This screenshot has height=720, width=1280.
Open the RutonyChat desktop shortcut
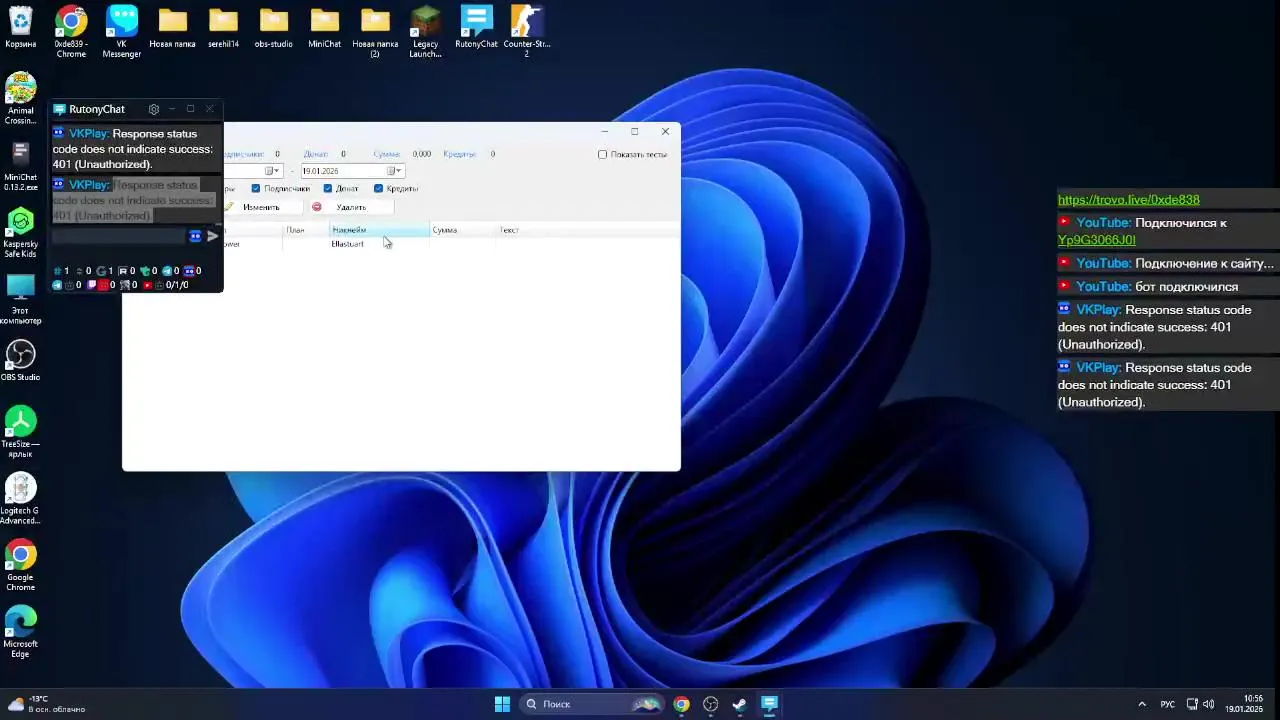pyautogui.click(x=476, y=29)
